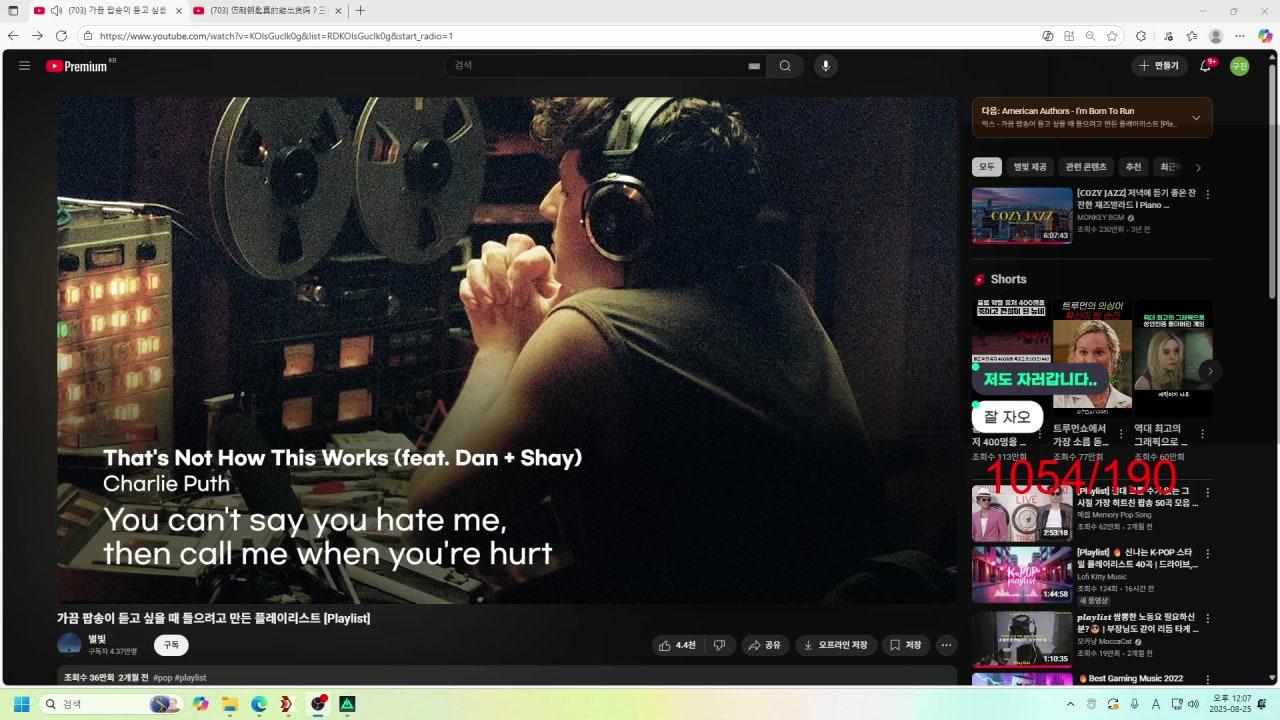Open File Explorer from taskbar
Image resolution: width=1280 pixels, height=720 pixels.
229,704
